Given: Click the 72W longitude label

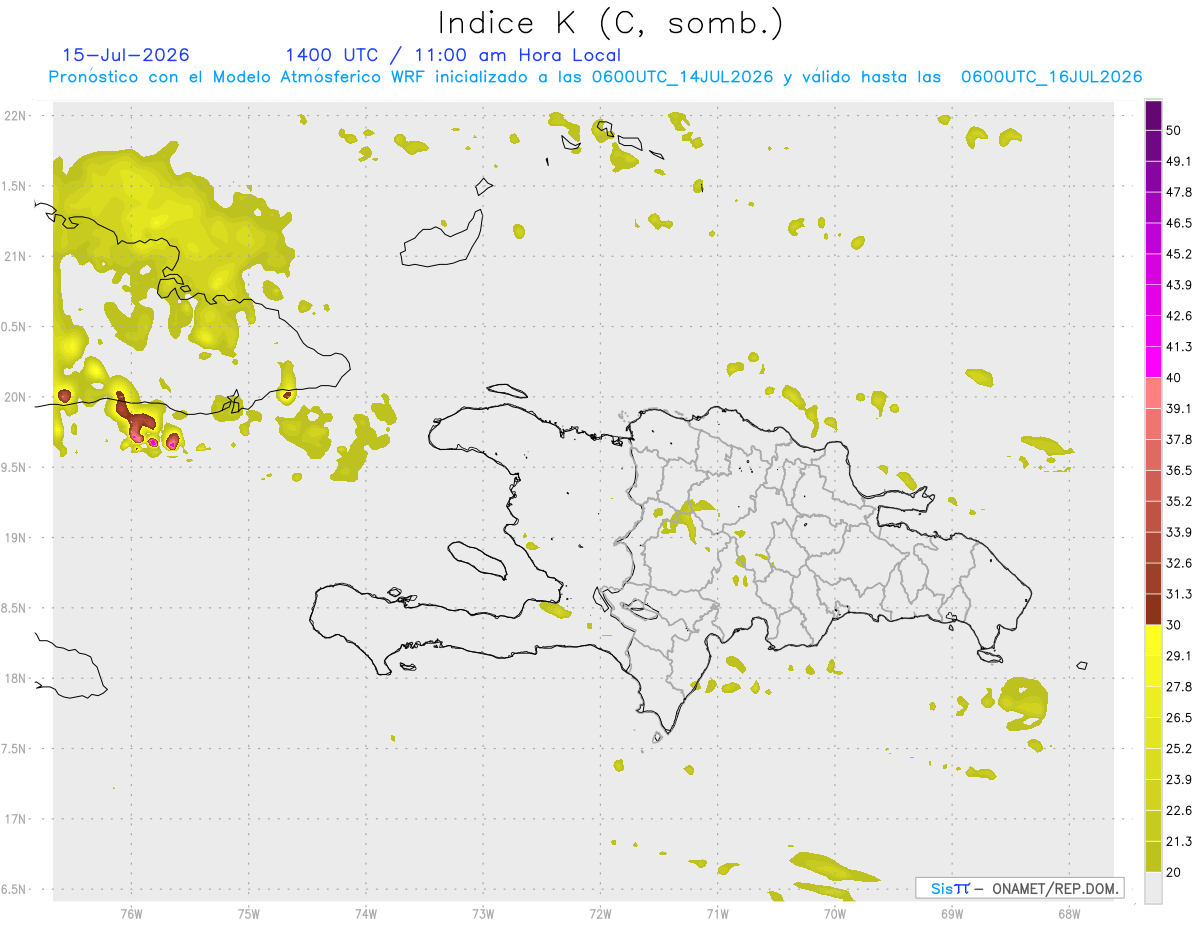Looking at the screenshot, I should click(x=600, y=913).
